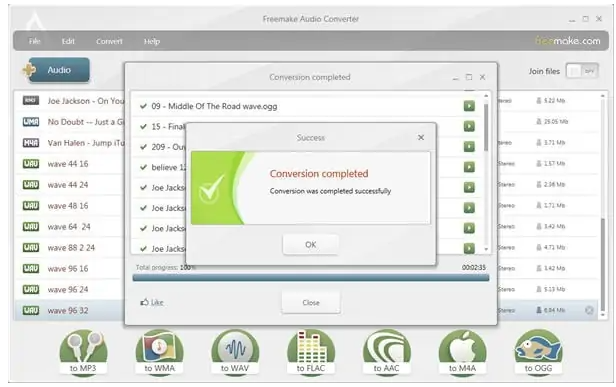Open the Convert menu

pos(109,41)
